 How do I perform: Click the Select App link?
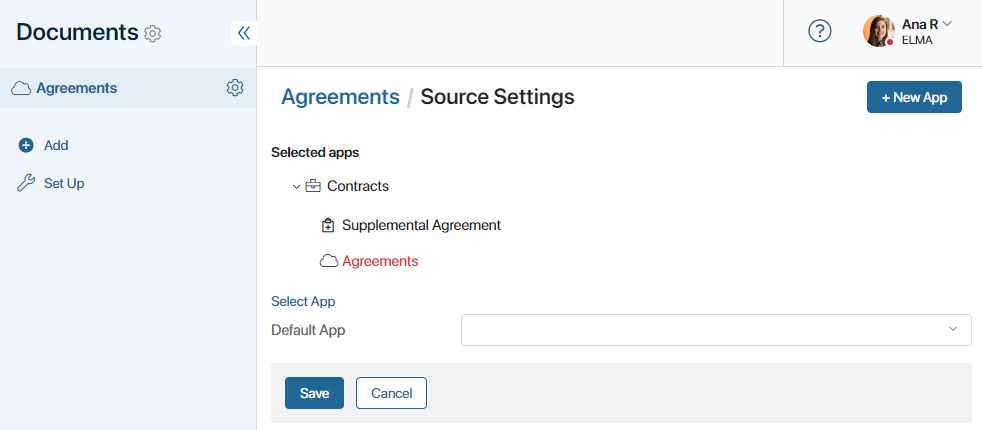click(x=303, y=301)
